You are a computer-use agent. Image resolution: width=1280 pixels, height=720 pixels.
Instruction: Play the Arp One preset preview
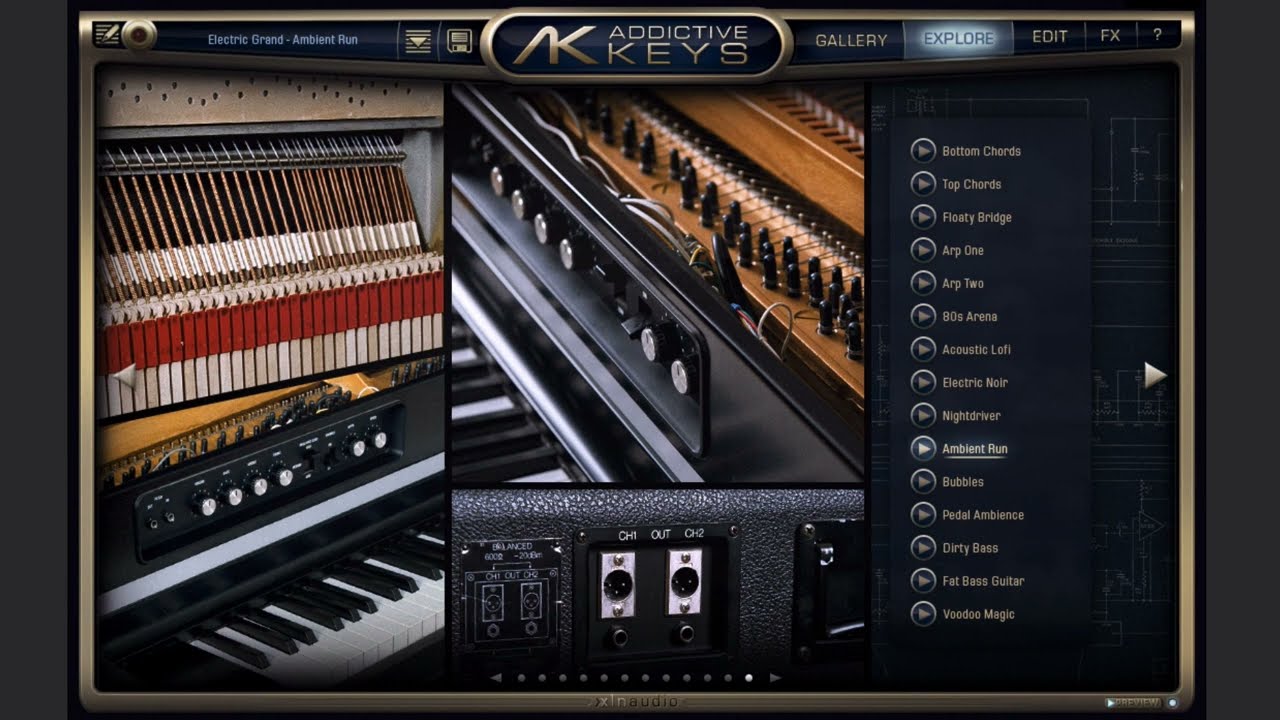point(923,250)
